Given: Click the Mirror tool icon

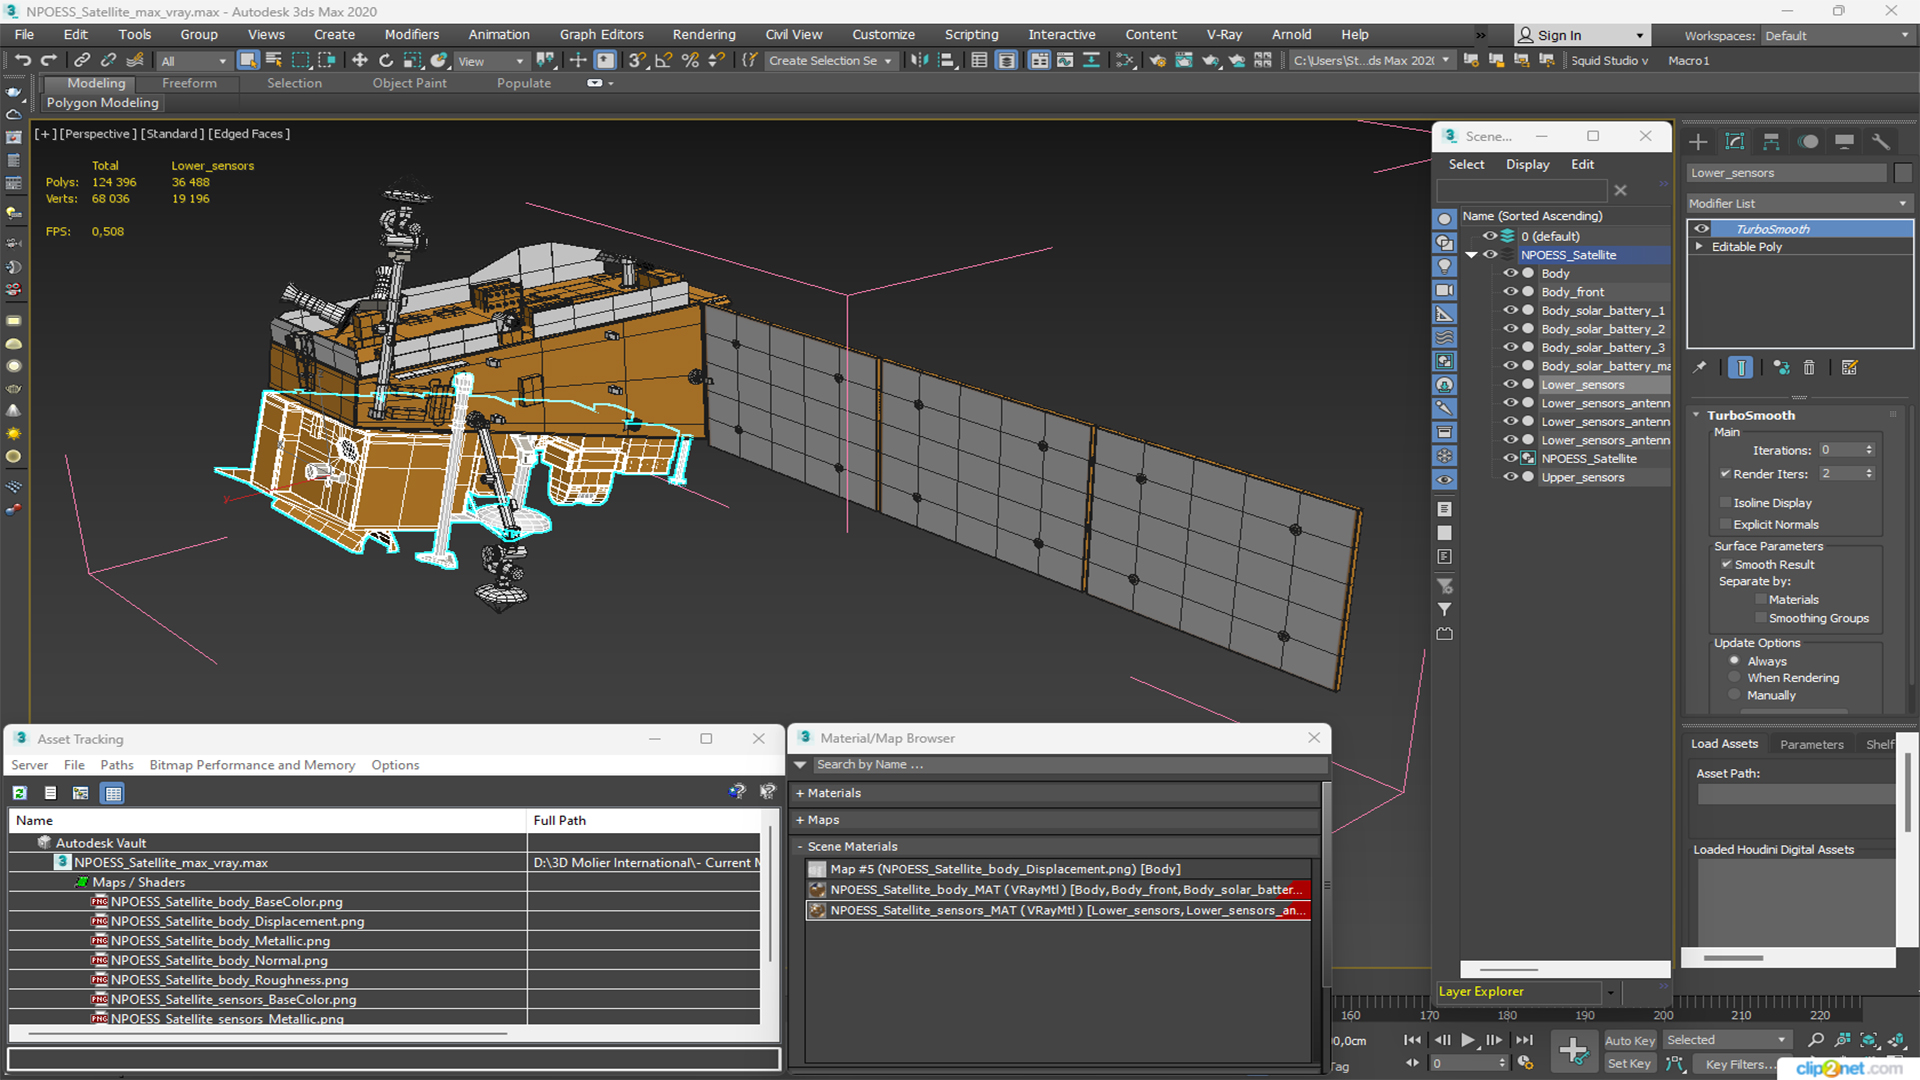Looking at the screenshot, I should 920,61.
